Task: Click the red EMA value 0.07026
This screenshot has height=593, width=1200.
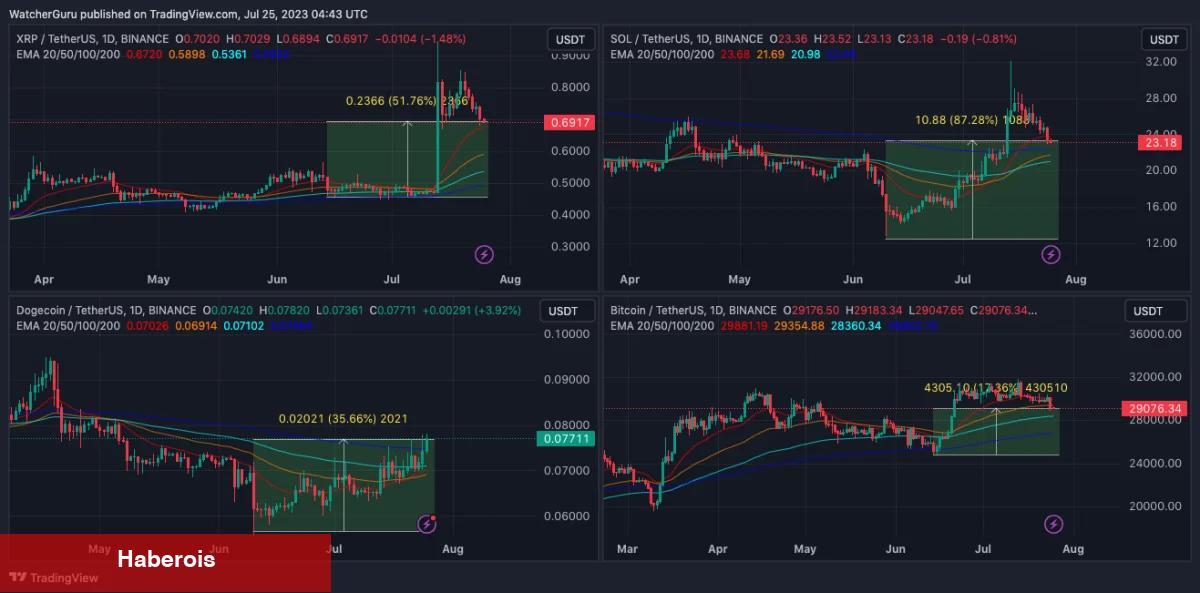Action: pyautogui.click(x=146, y=325)
